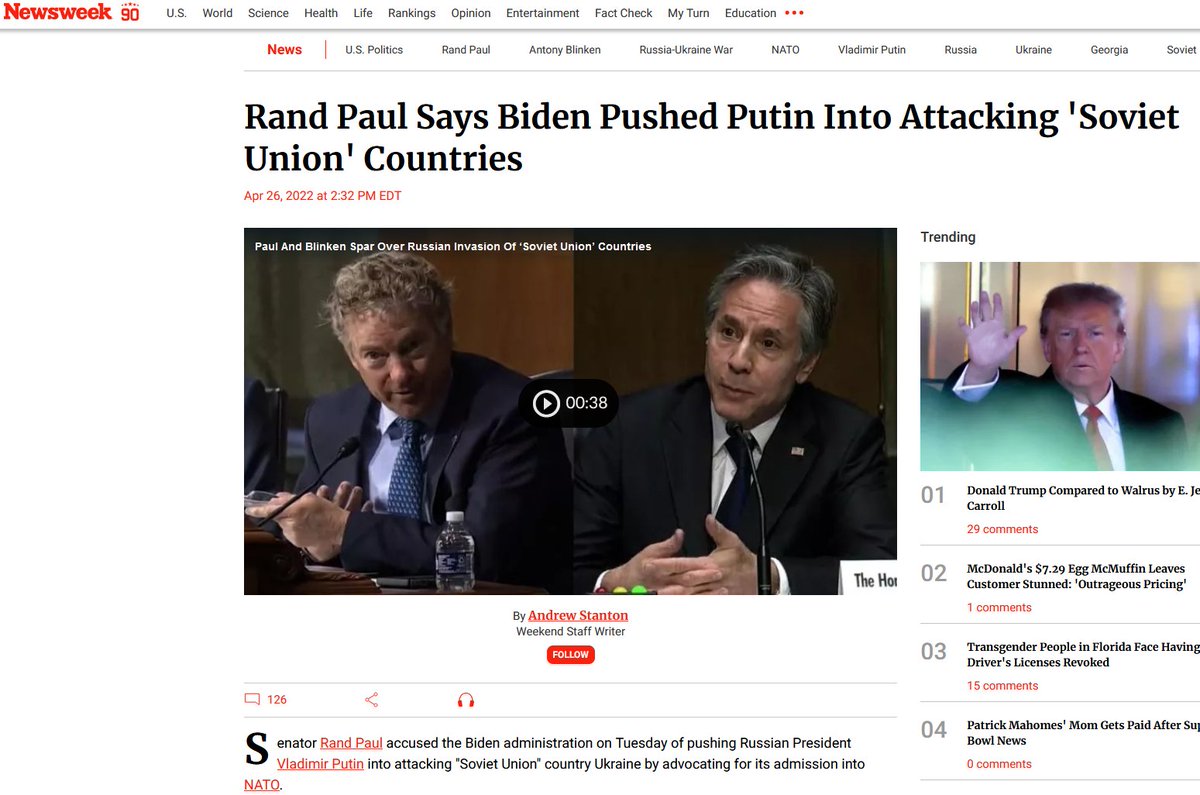This screenshot has height=795, width=1200.
Task: Select the Antony Blinken topic tab
Action: tap(565, 50)
